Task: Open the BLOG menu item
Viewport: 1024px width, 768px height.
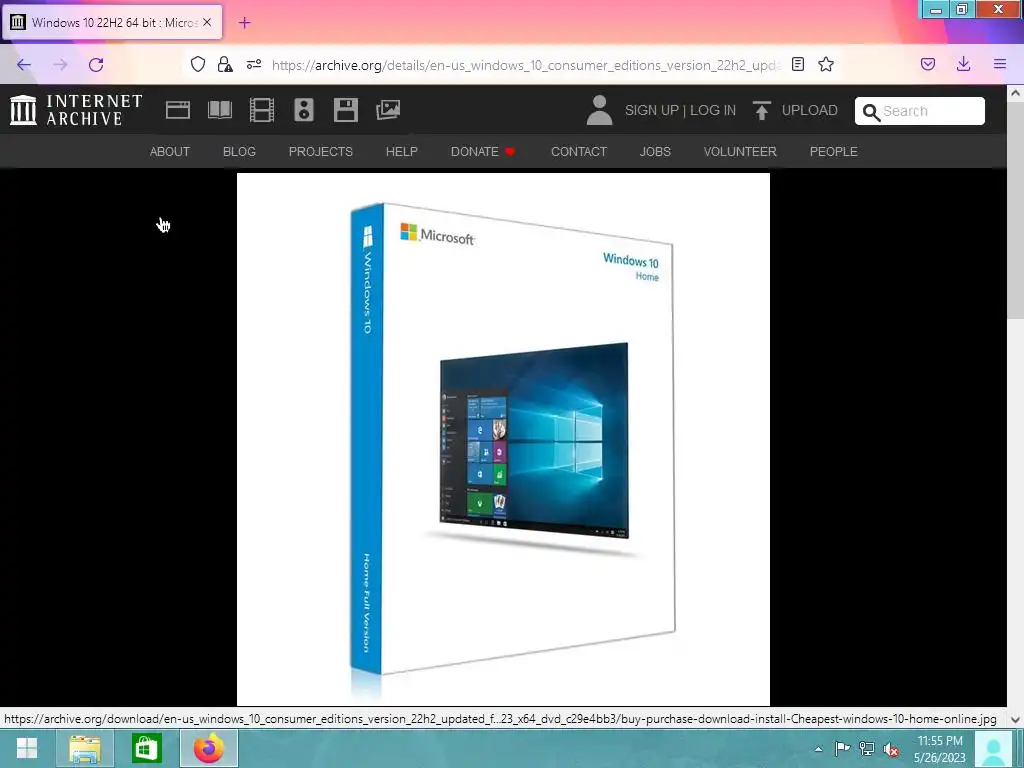Action: coord(240,152)
